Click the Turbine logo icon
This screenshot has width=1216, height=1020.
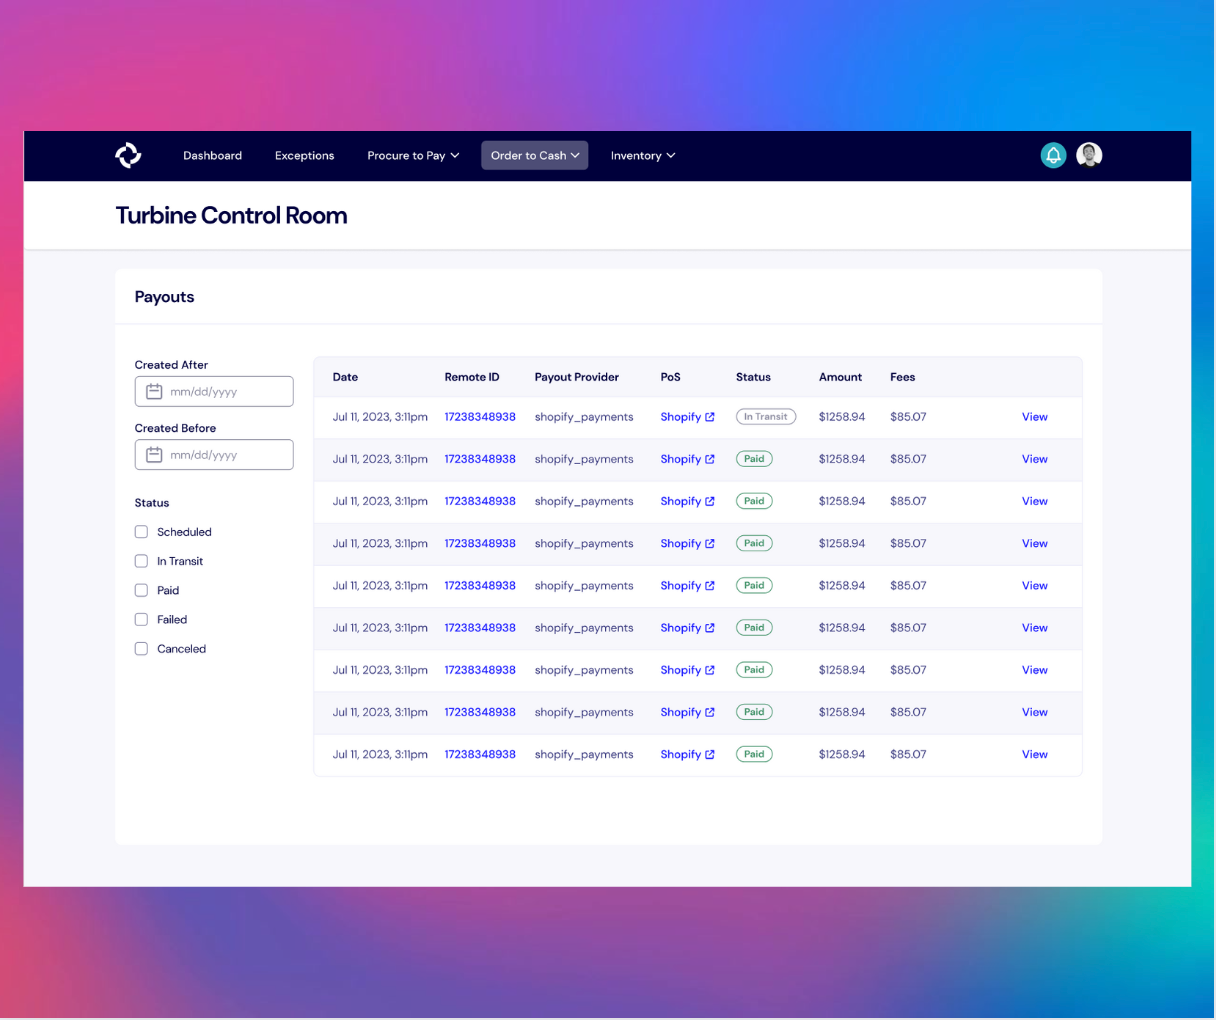[x=128, y=155]
